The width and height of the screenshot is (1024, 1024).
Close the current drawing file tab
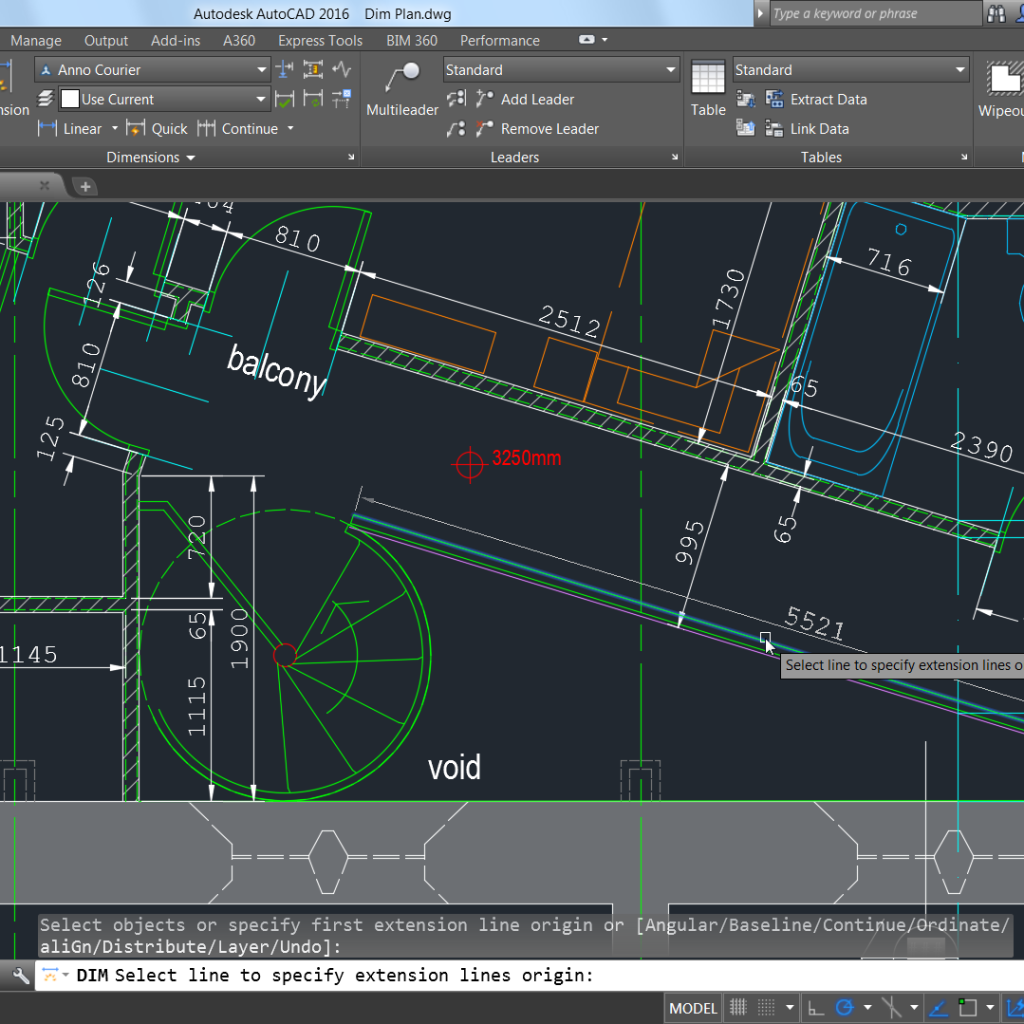pyautogui.click(x=44, y=185)
